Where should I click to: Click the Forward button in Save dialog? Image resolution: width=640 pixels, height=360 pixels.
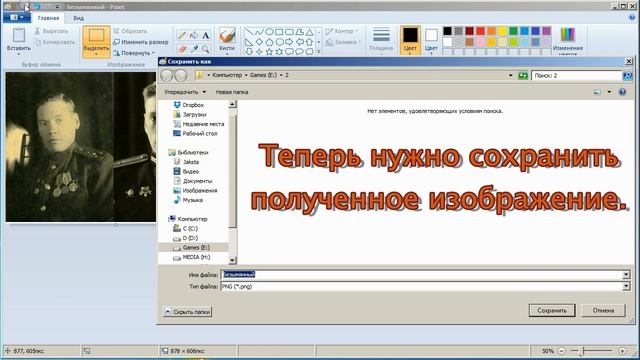point(180,76)
